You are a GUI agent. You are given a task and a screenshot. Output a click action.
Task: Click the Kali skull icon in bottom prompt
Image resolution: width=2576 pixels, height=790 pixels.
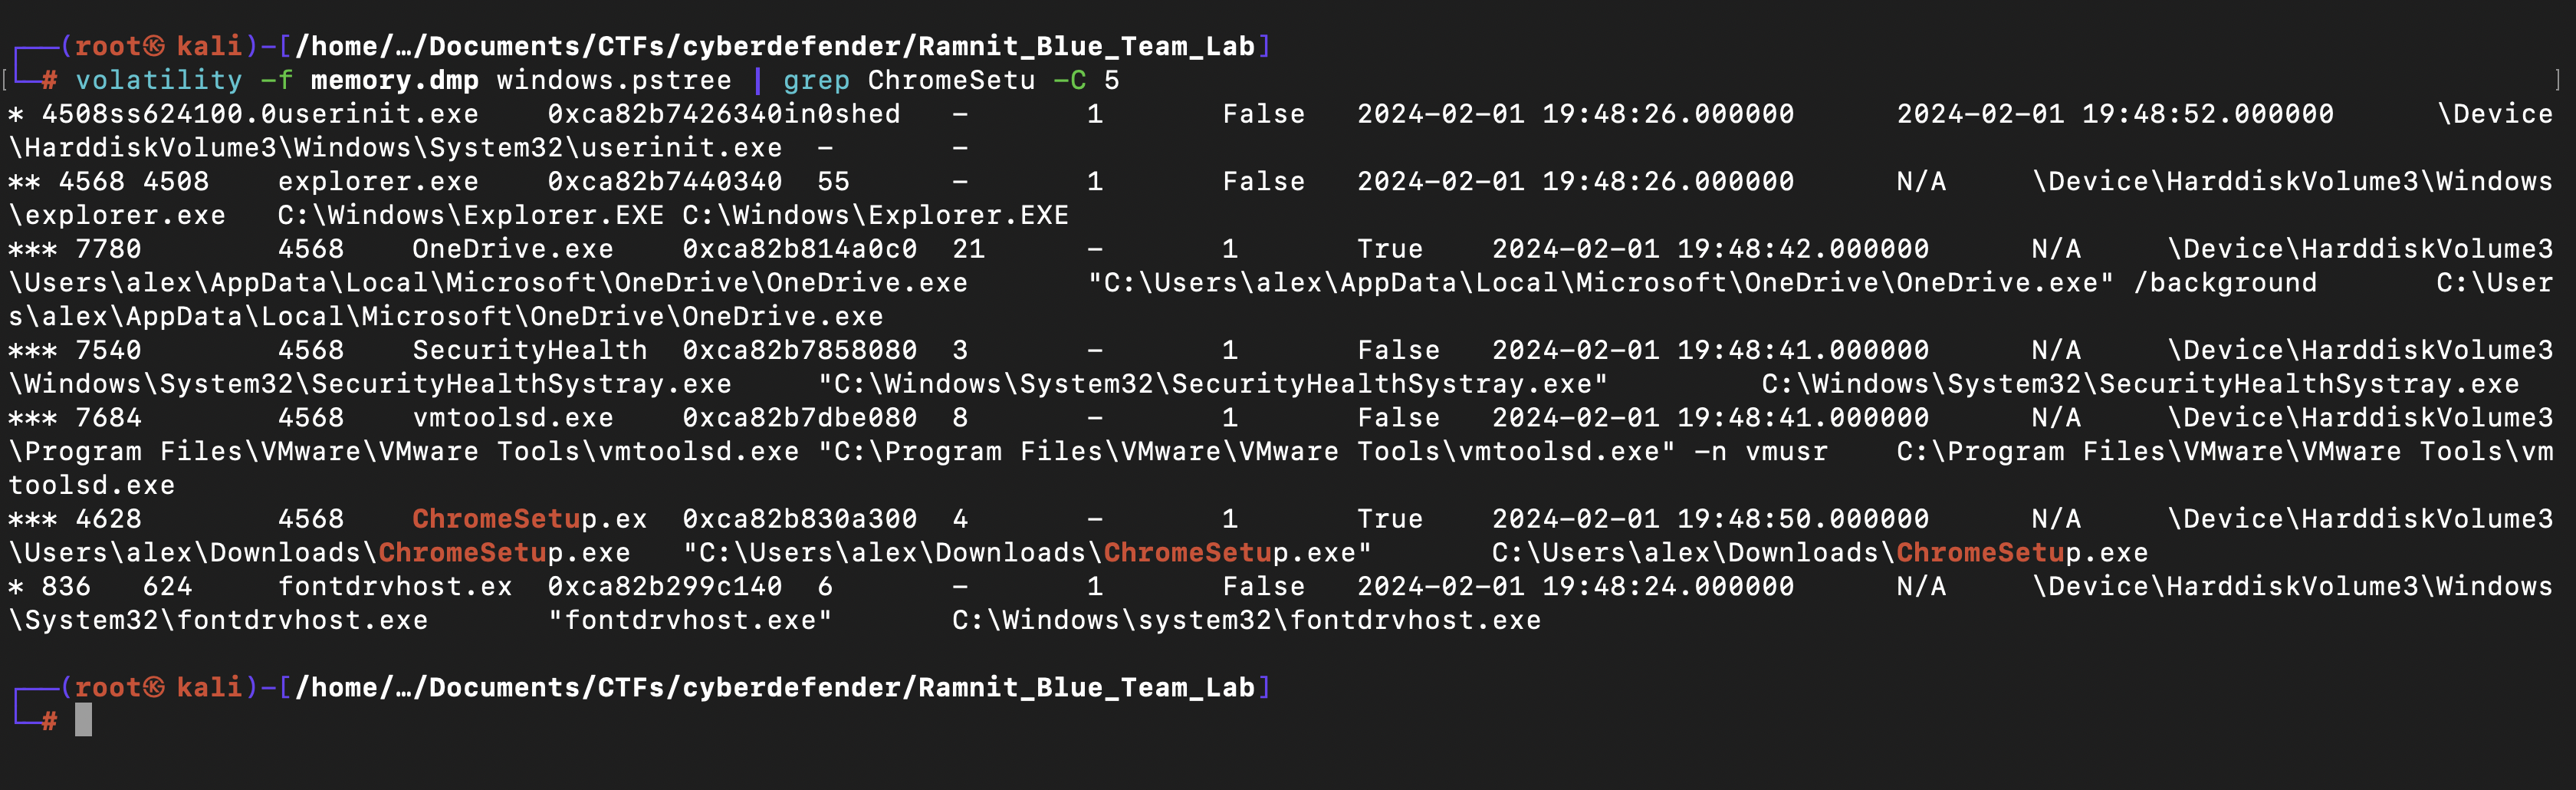pos(153,687)
